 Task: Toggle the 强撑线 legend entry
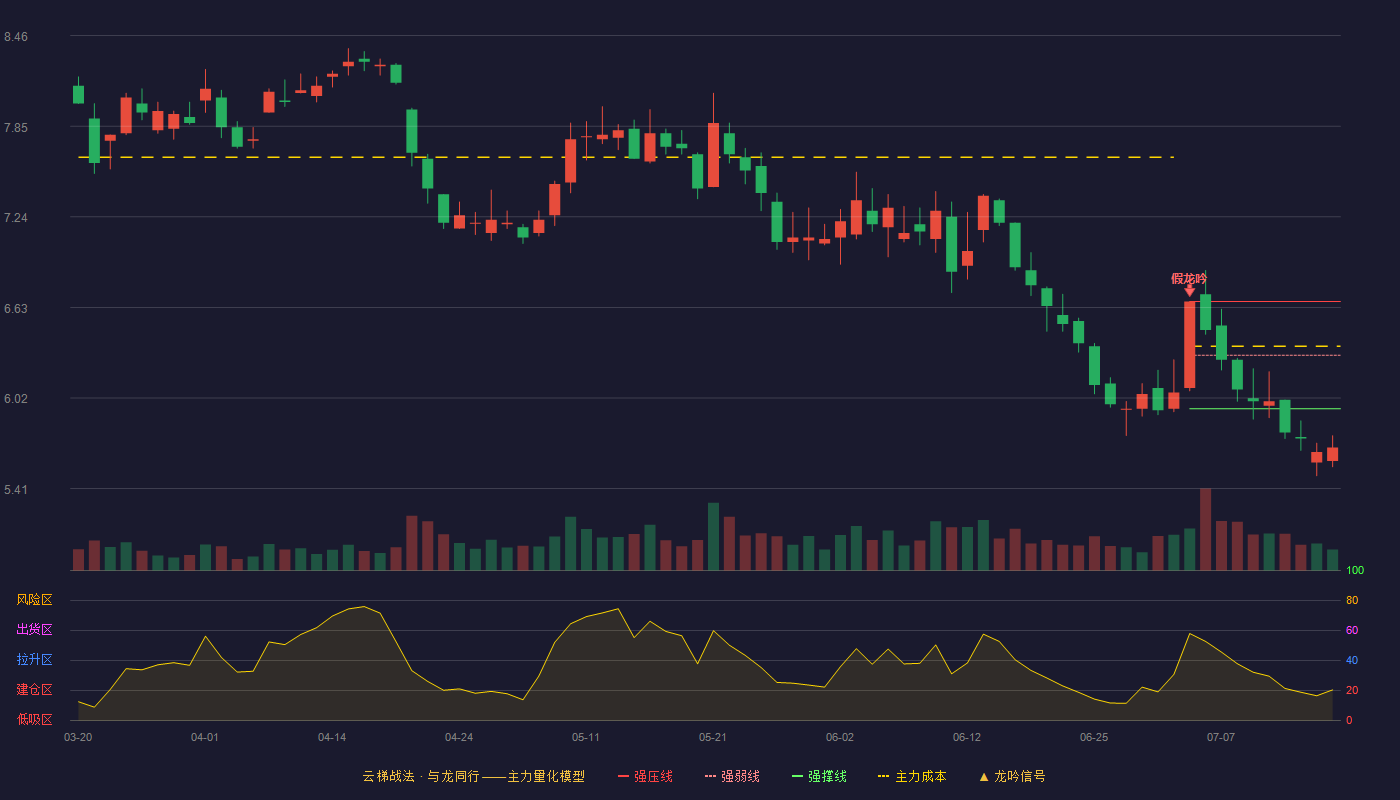(819, 776)
